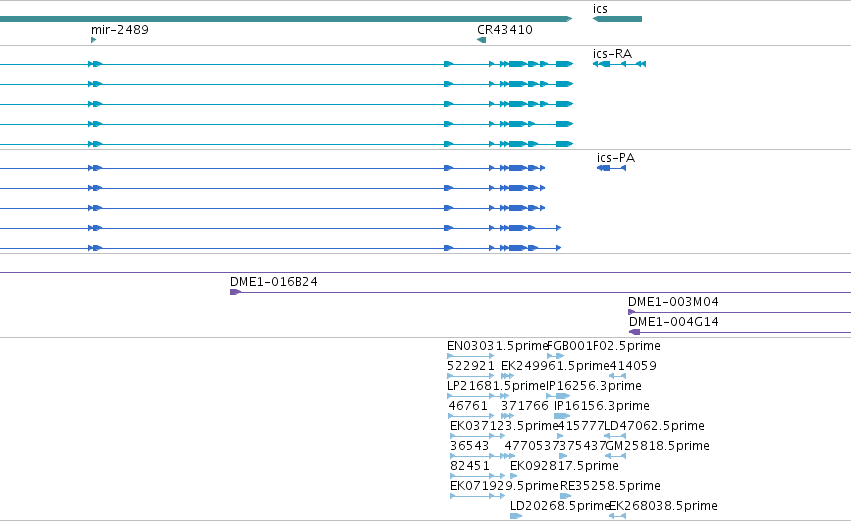Click the RE35258.5prime block glyph
The image size is (851, 521).
[x=566, y=496]
